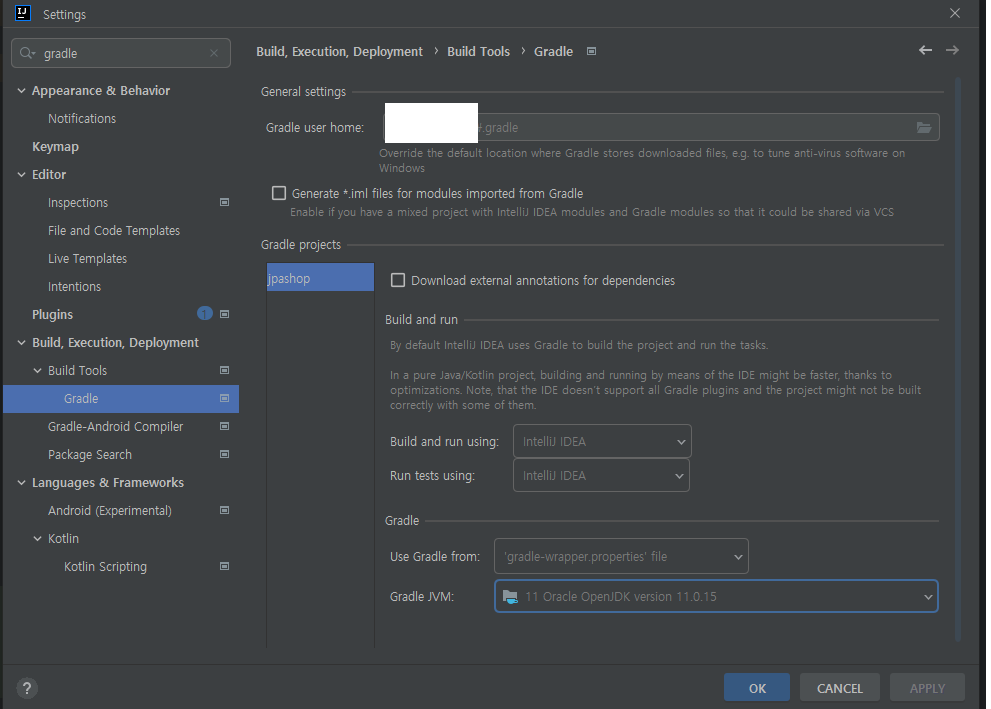Click Build Tools breadcrumb
The height and width of the screenshot is (709, 991).
click(478, 51)
